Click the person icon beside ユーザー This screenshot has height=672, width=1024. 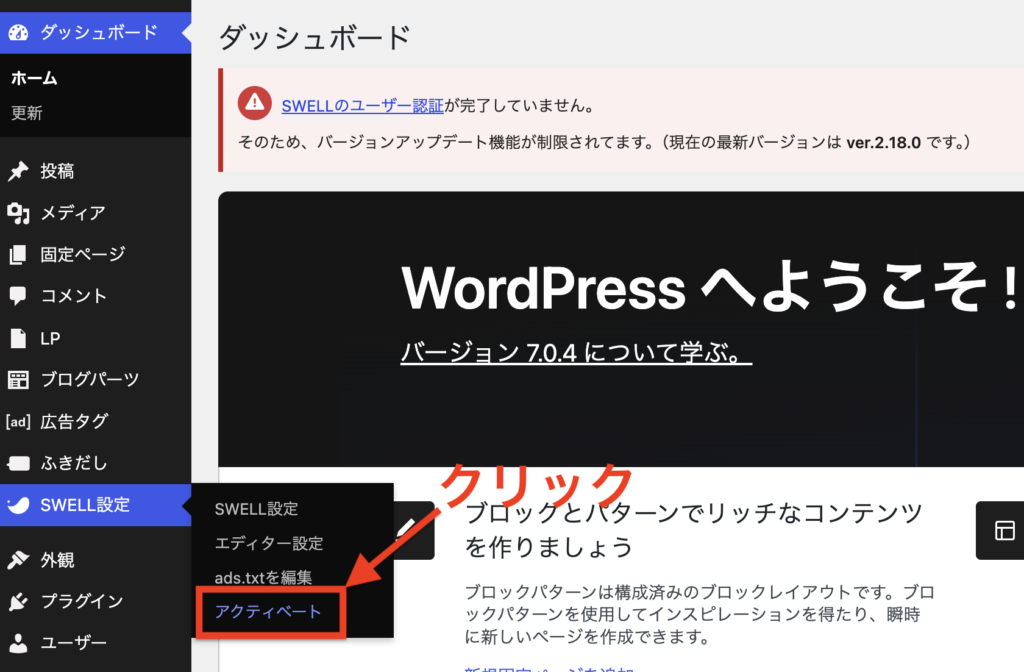[18, 643]
